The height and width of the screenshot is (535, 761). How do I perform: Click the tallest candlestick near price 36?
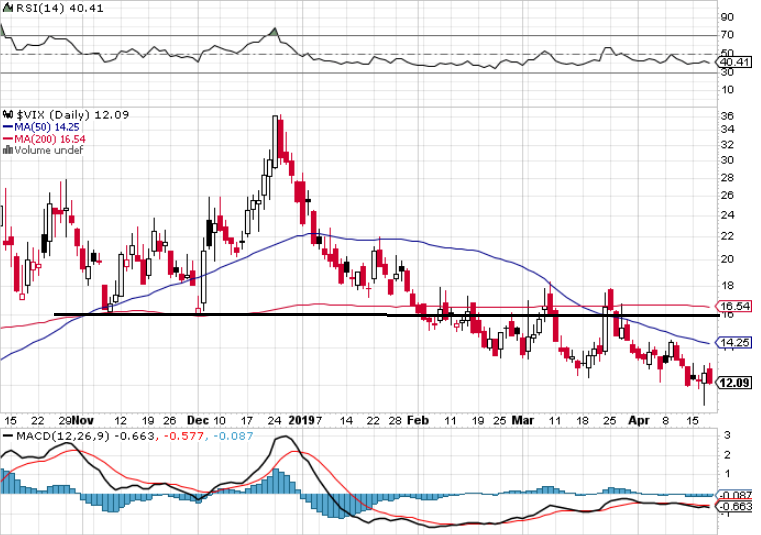coord(276,135)
